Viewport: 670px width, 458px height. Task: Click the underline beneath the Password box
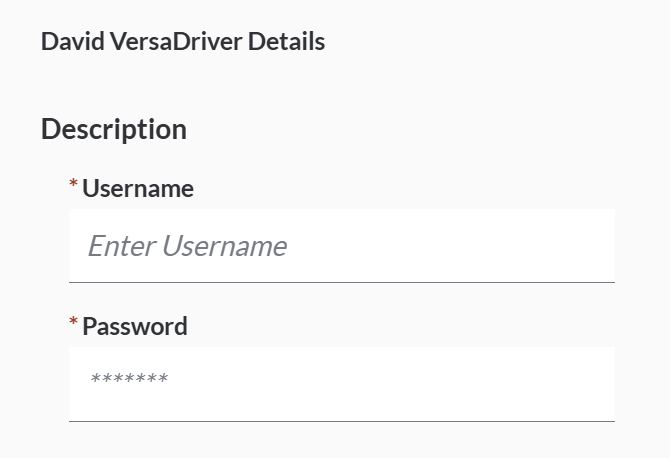[341, 421]
